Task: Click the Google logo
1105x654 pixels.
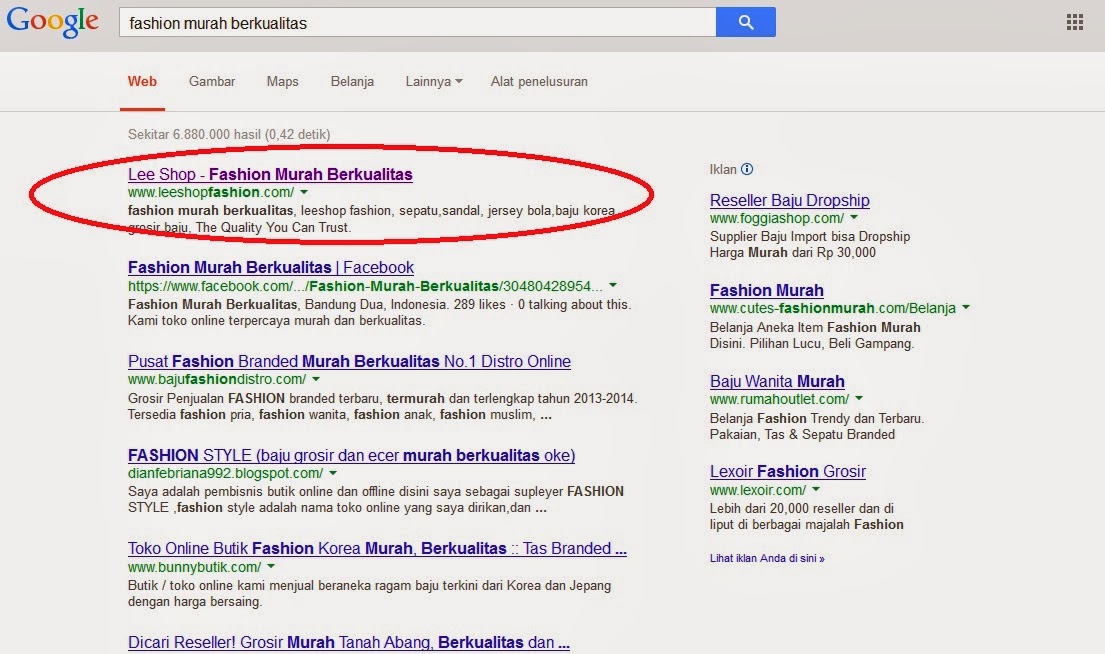Action: point(53,22)
